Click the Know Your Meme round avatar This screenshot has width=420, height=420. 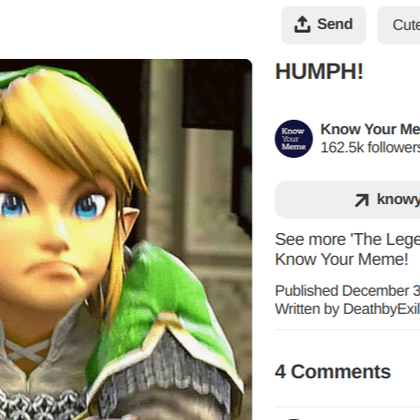(294, 139)
